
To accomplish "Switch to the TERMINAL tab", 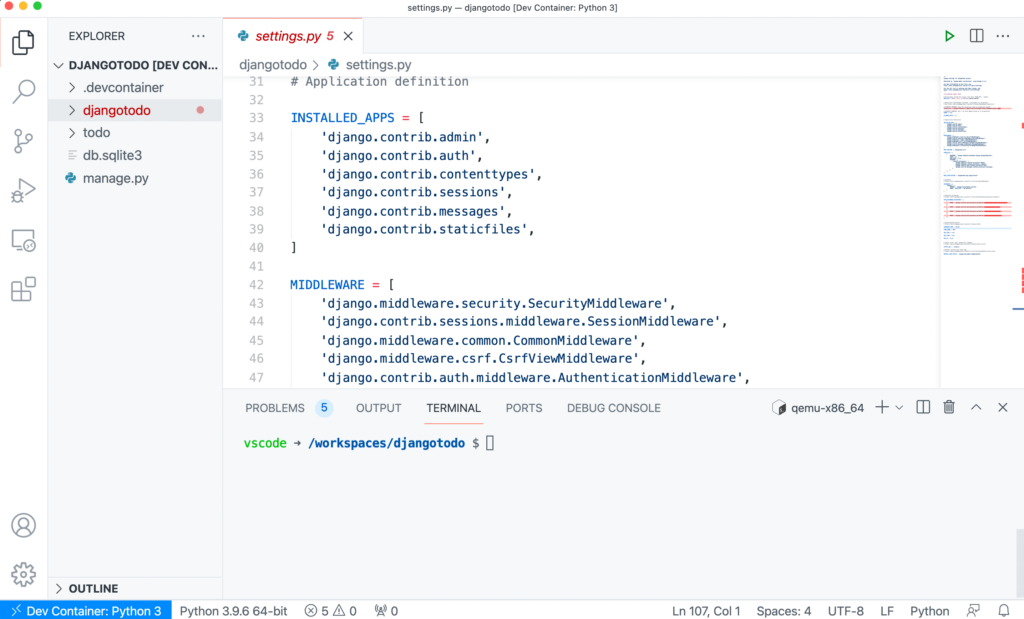I will pyautogui.click(x=453, y=408).
